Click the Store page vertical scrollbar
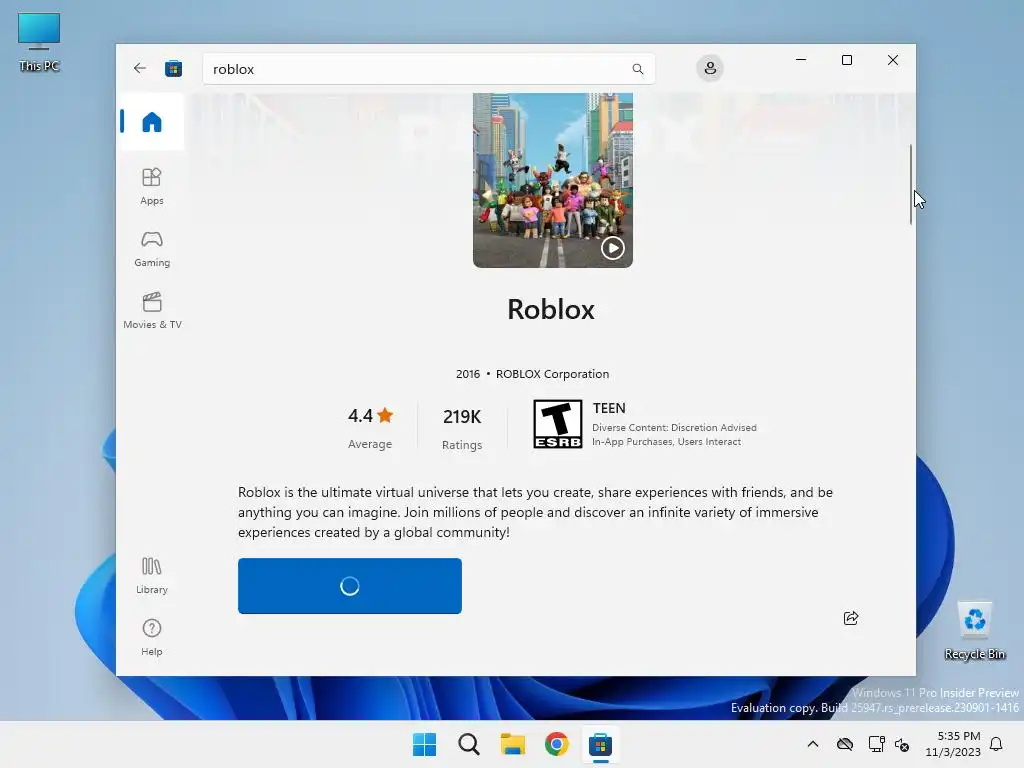Image resolution: width=1024 pixels, height=768 pixels. (910, 185)
